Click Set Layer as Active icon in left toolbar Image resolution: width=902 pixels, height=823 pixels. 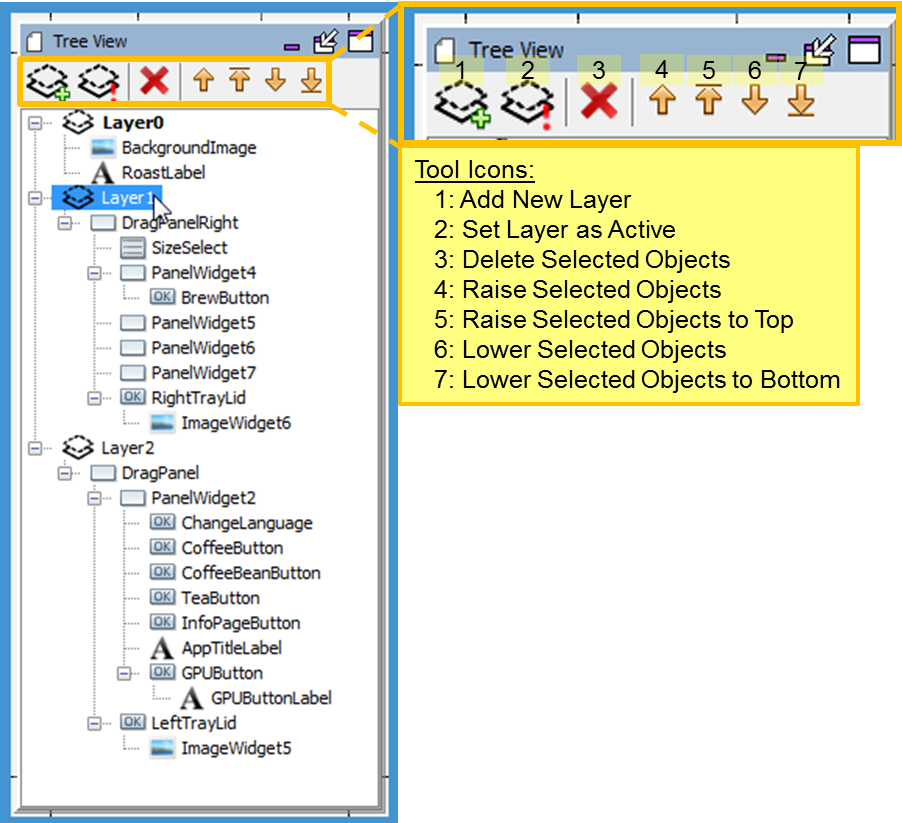99,82
